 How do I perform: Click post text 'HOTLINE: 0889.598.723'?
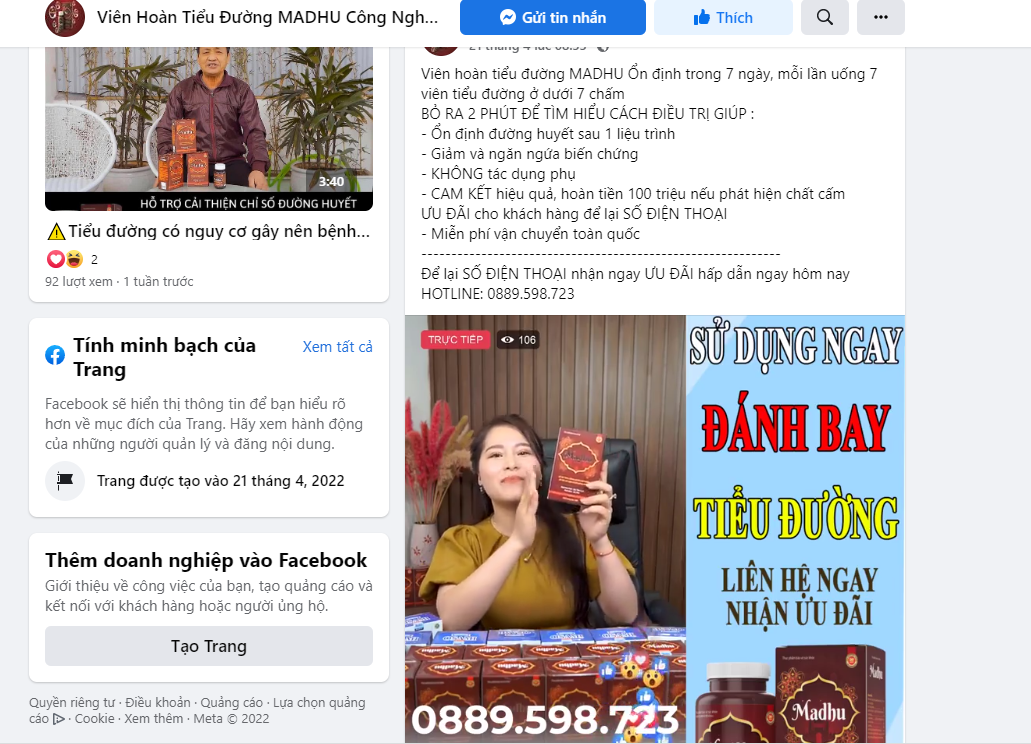click(498, 294)
